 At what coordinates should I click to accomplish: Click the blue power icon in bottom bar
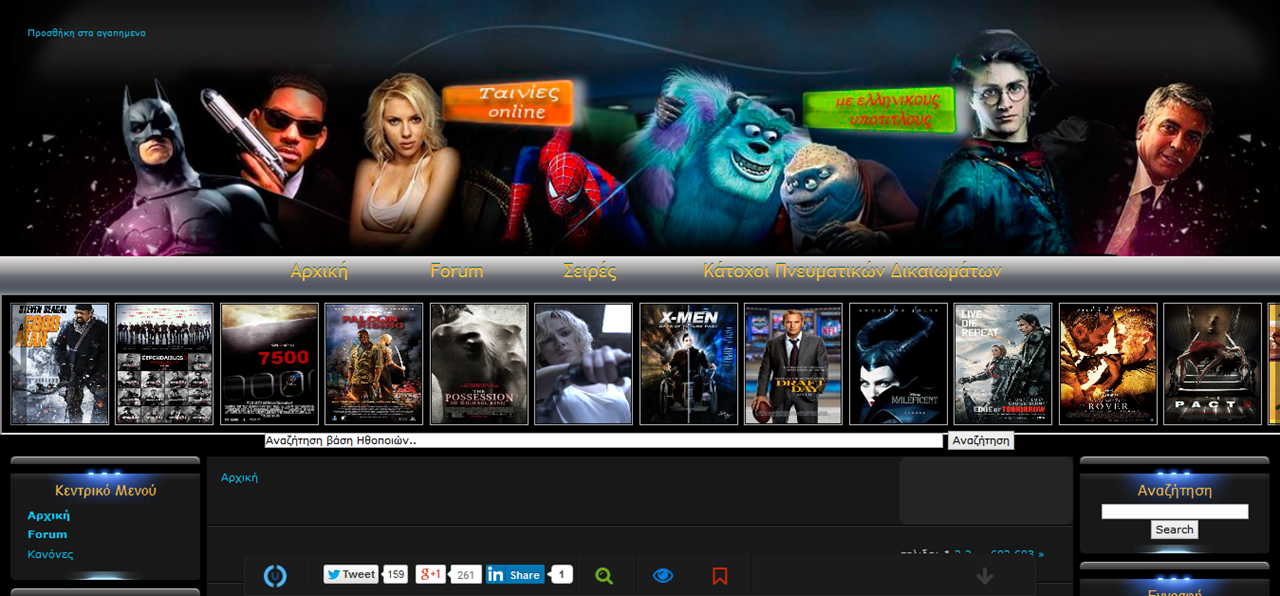point(275,576)
